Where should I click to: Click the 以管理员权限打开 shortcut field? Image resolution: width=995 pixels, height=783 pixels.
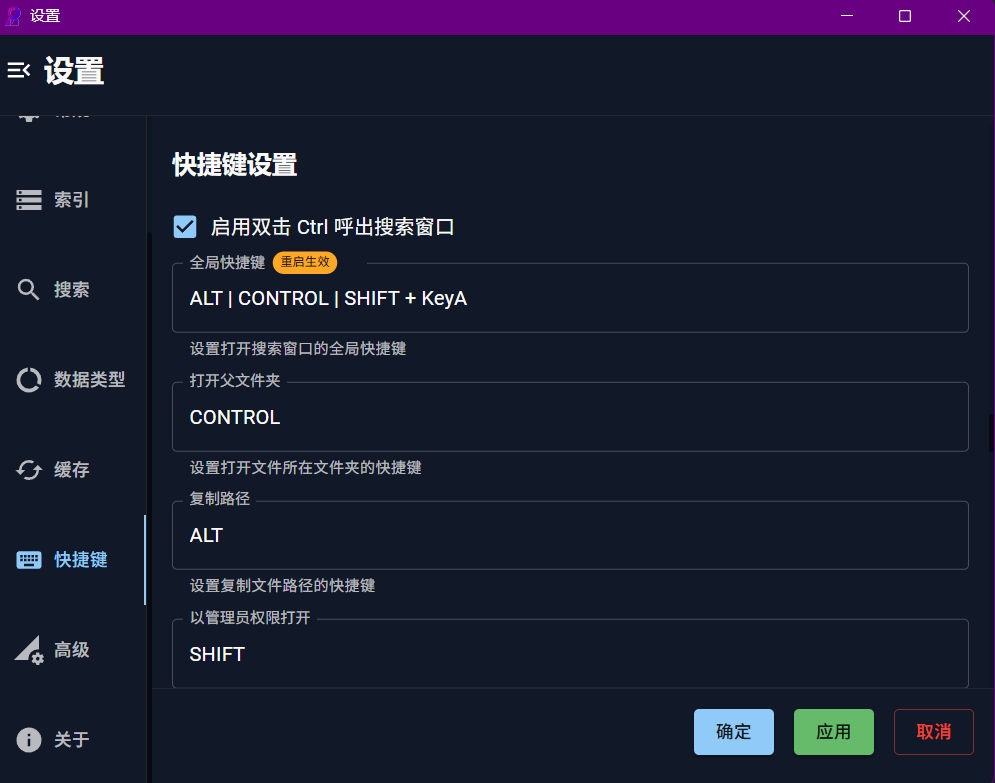570,654
